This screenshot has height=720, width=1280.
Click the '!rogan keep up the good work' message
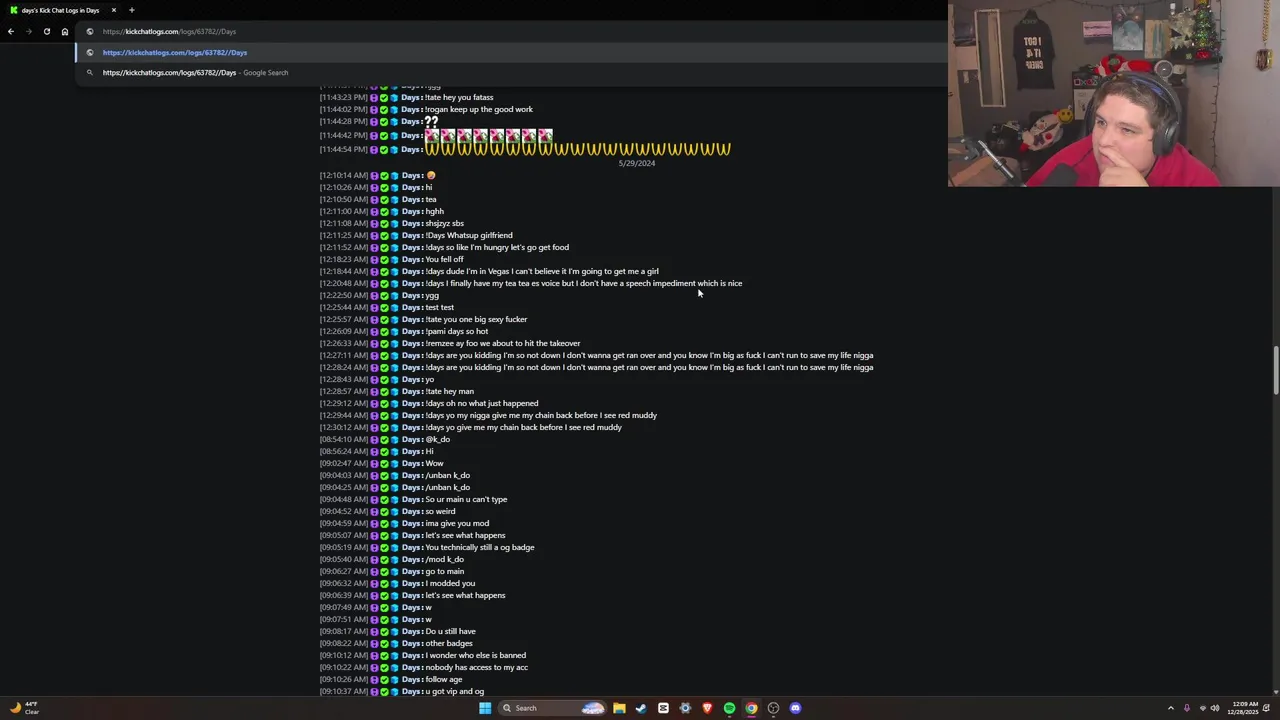coord(478,109)
